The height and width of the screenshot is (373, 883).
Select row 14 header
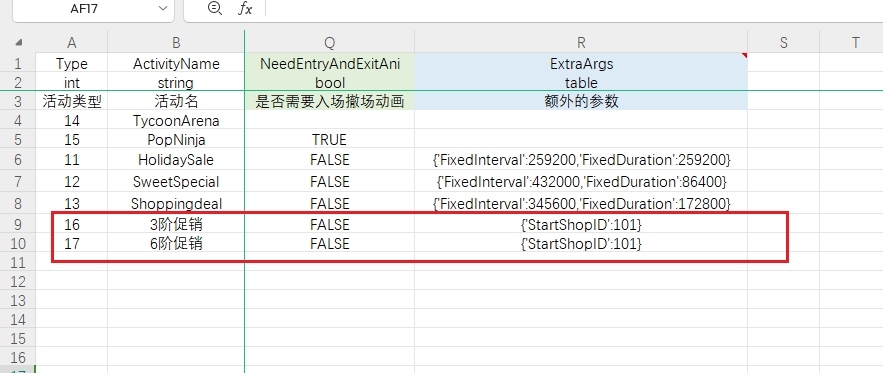(x=18, y=319)
